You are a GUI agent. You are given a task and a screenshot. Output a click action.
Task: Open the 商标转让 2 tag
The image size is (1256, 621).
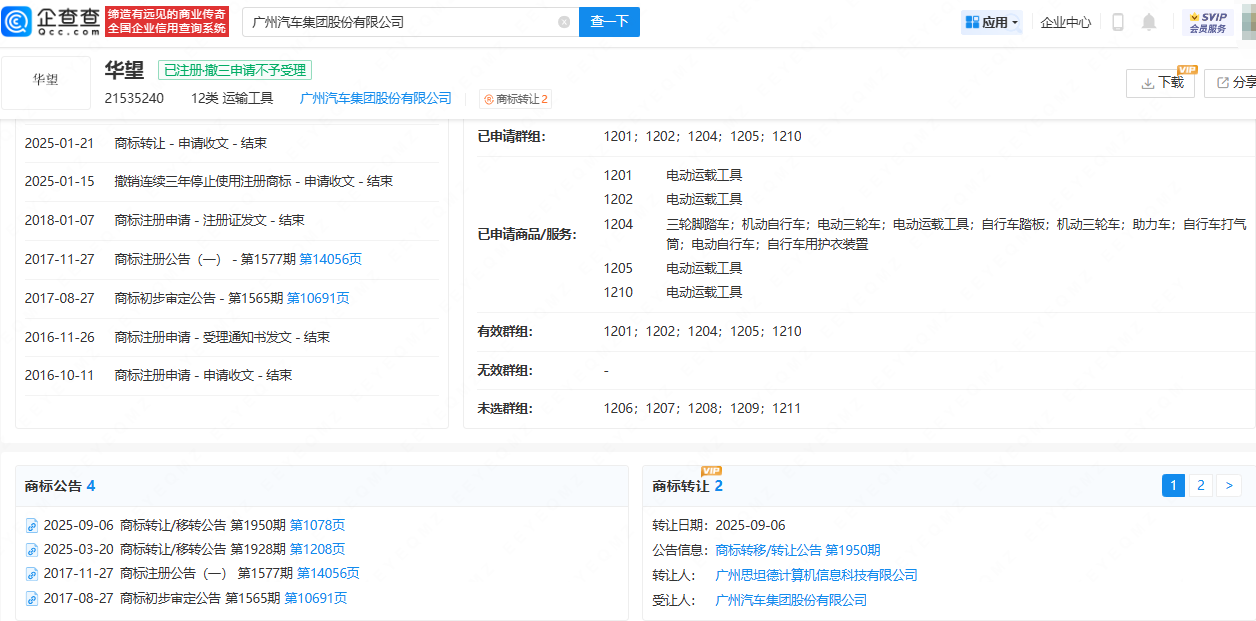515,99
